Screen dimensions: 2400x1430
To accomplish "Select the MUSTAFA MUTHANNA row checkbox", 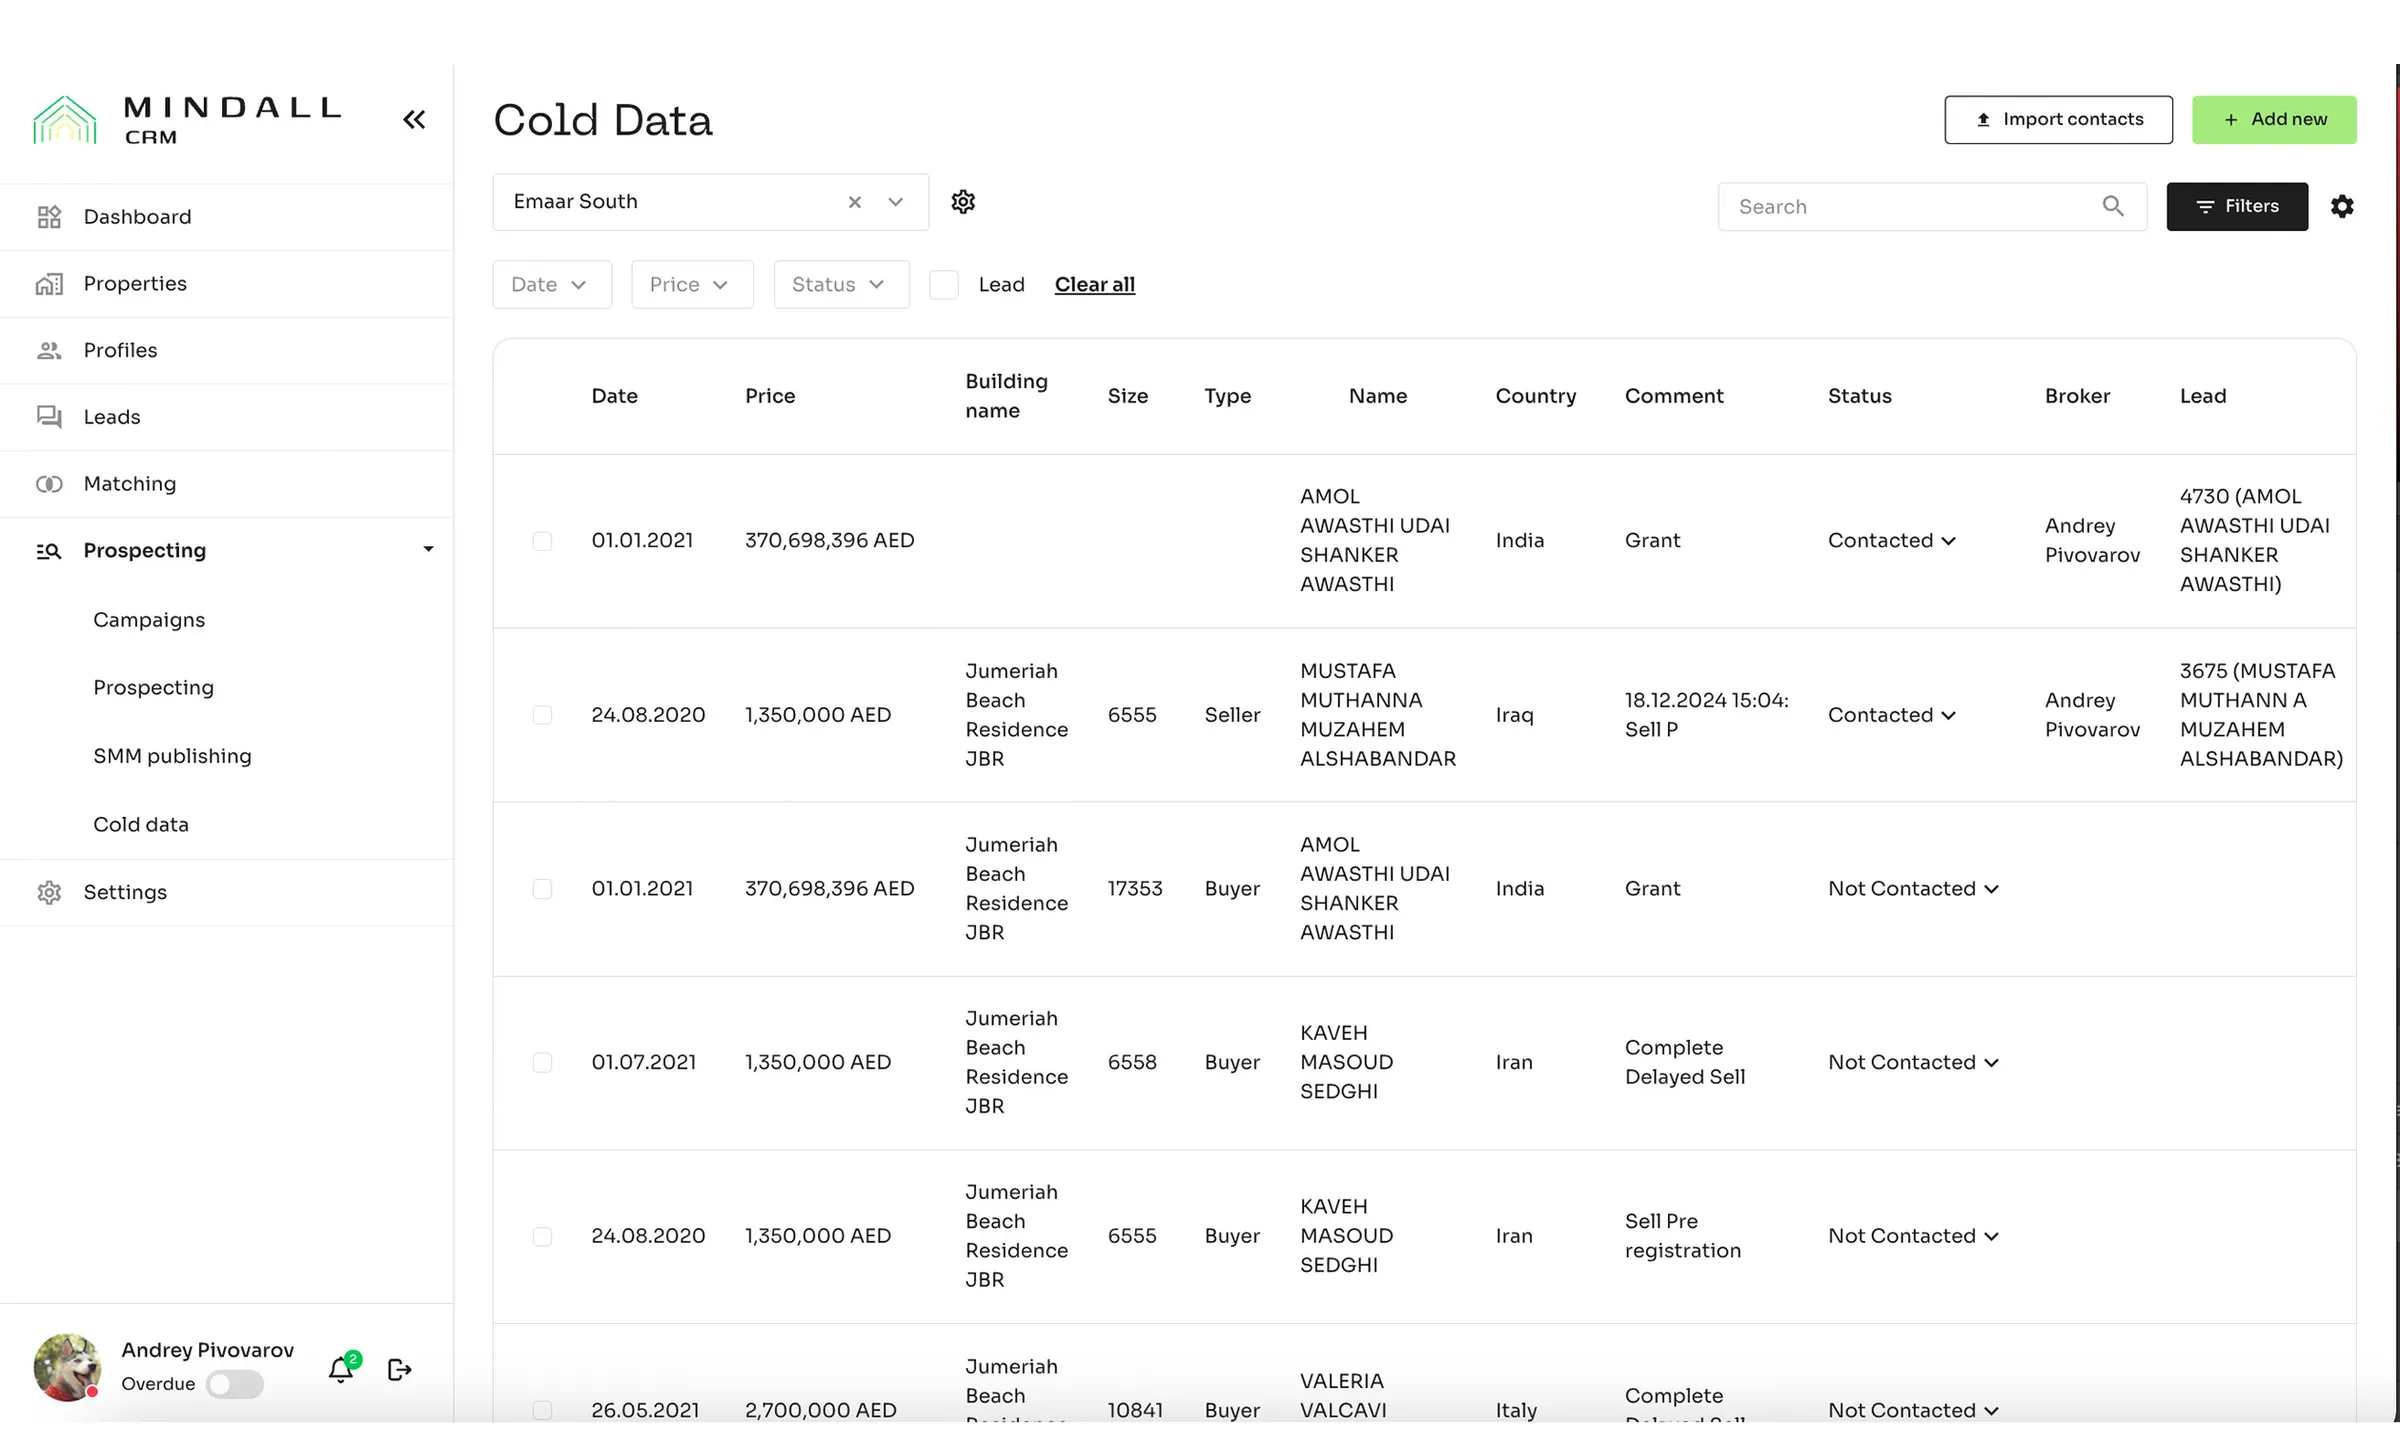I will 542,715.
